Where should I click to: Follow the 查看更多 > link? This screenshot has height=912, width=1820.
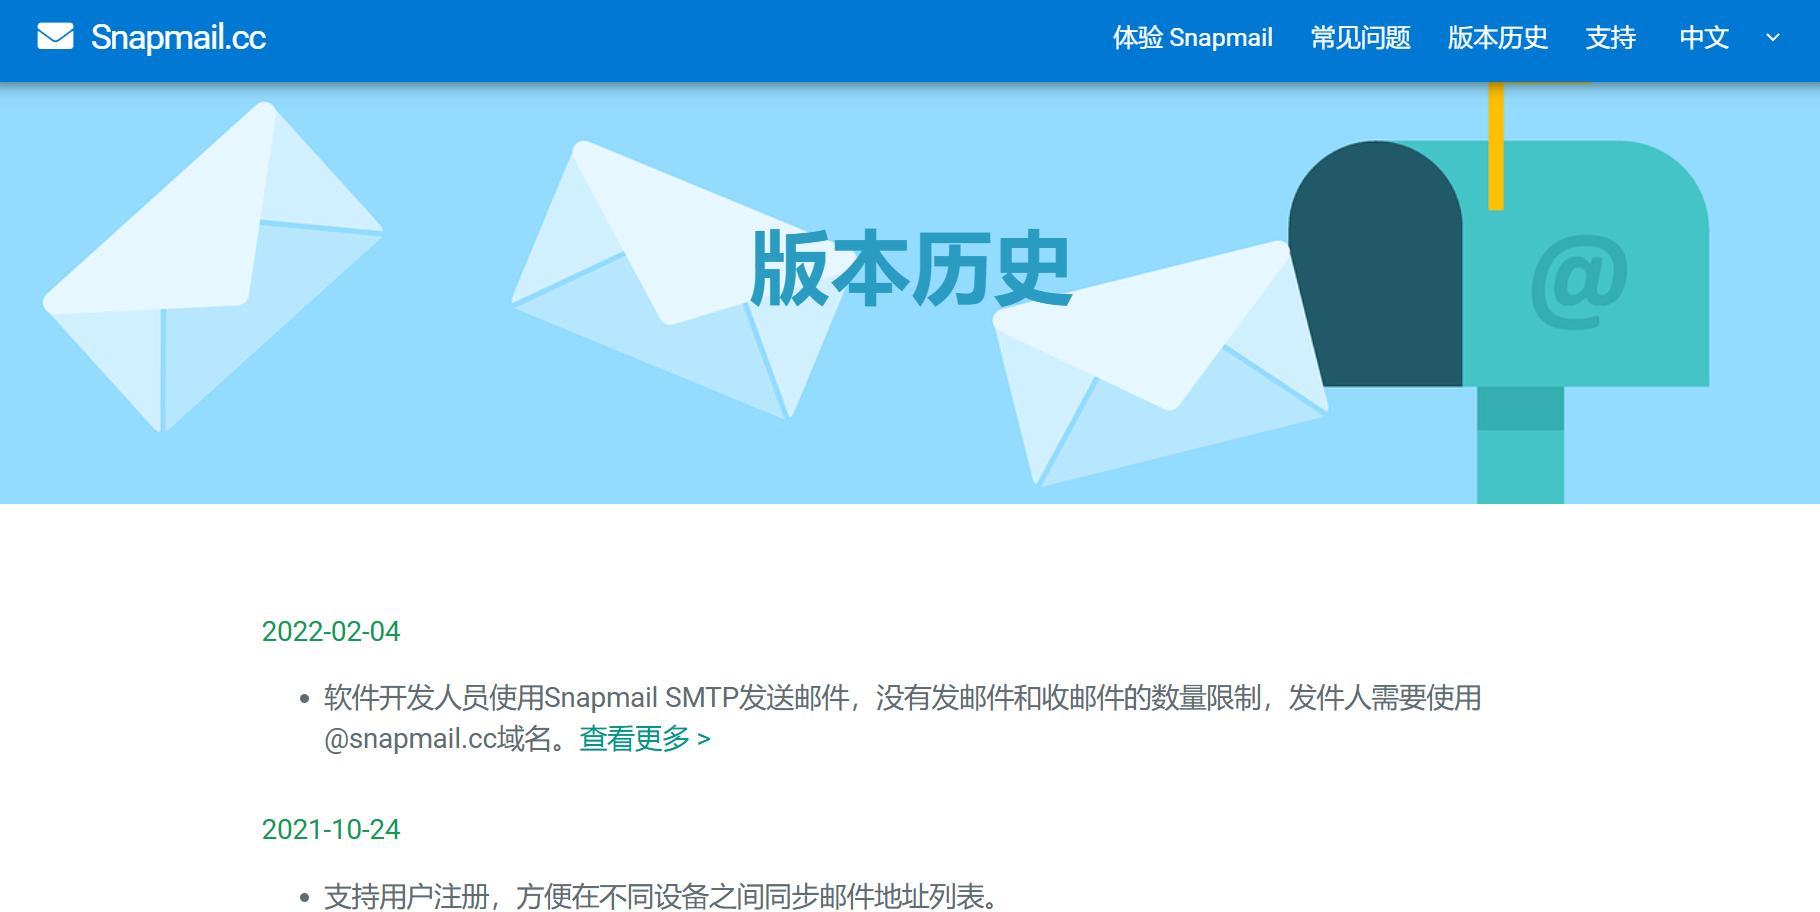645,738
